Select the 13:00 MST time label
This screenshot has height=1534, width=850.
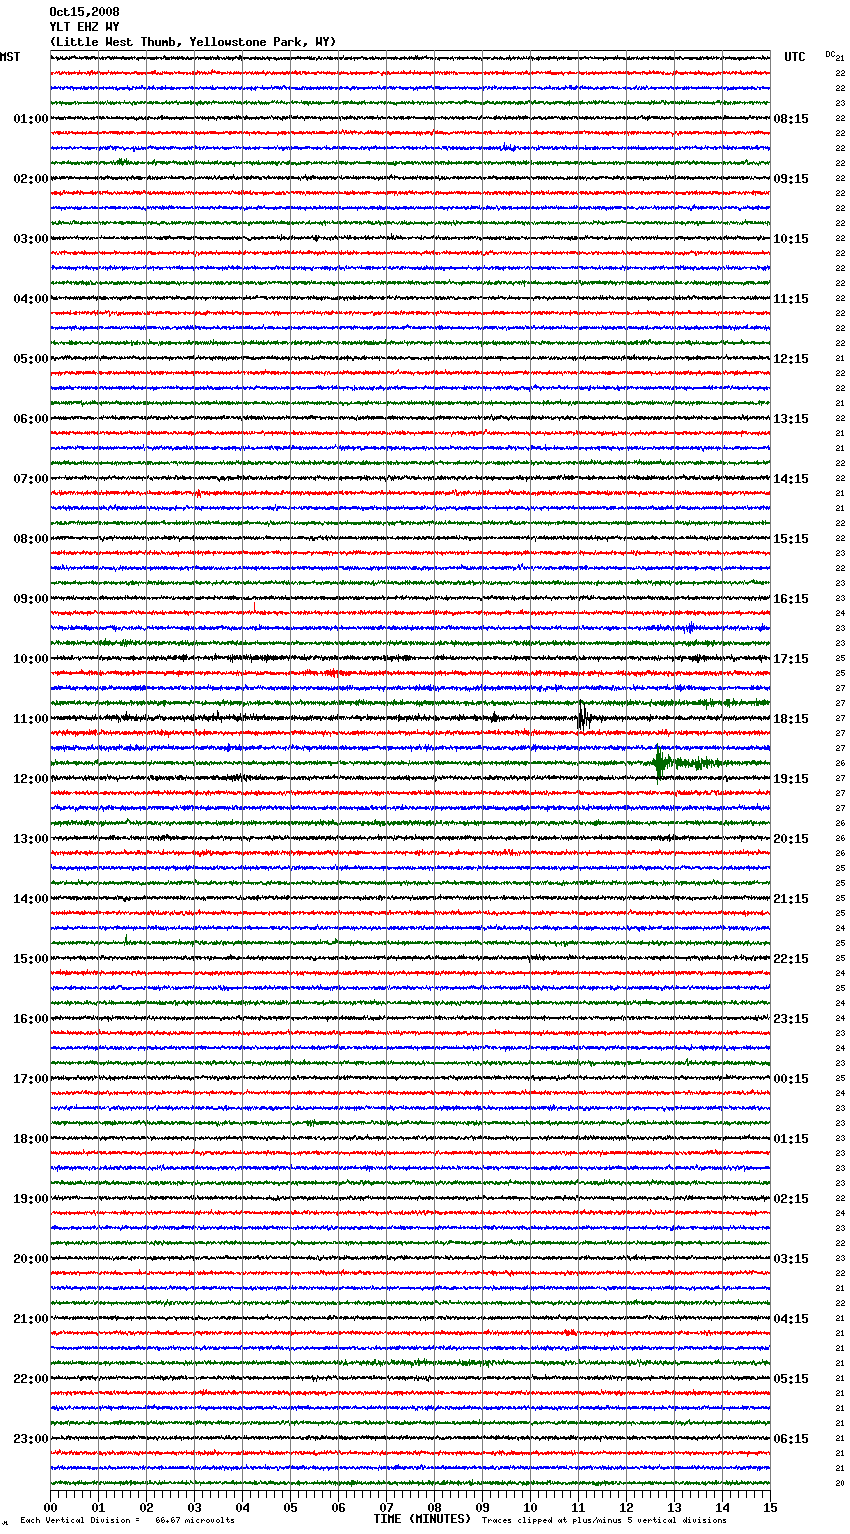click(x=31, y=839)
